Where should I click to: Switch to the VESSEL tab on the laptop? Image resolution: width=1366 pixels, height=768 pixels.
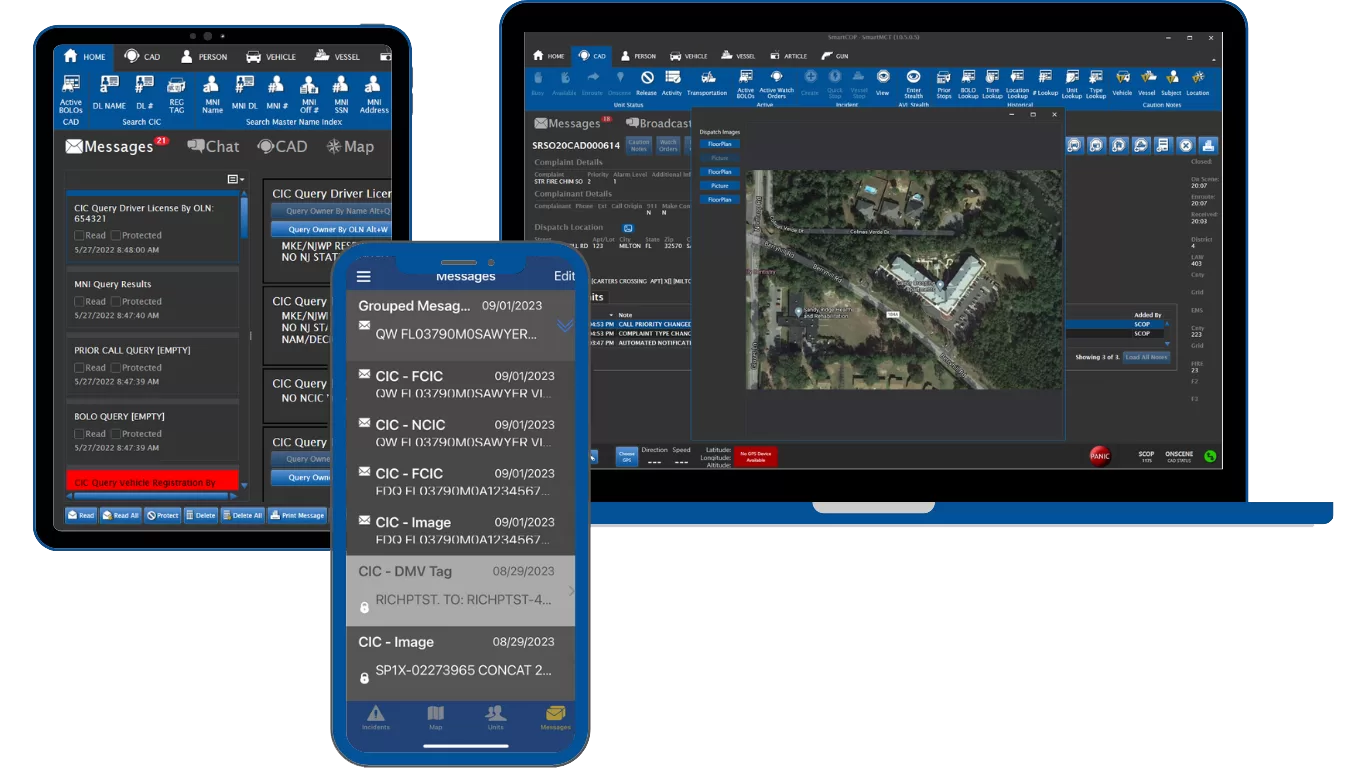[738, 56]
